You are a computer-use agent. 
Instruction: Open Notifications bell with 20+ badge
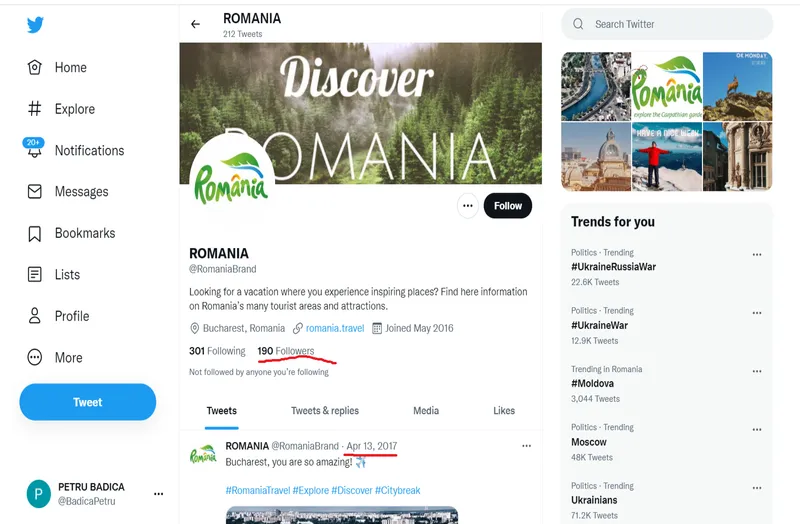coord(34,148)
